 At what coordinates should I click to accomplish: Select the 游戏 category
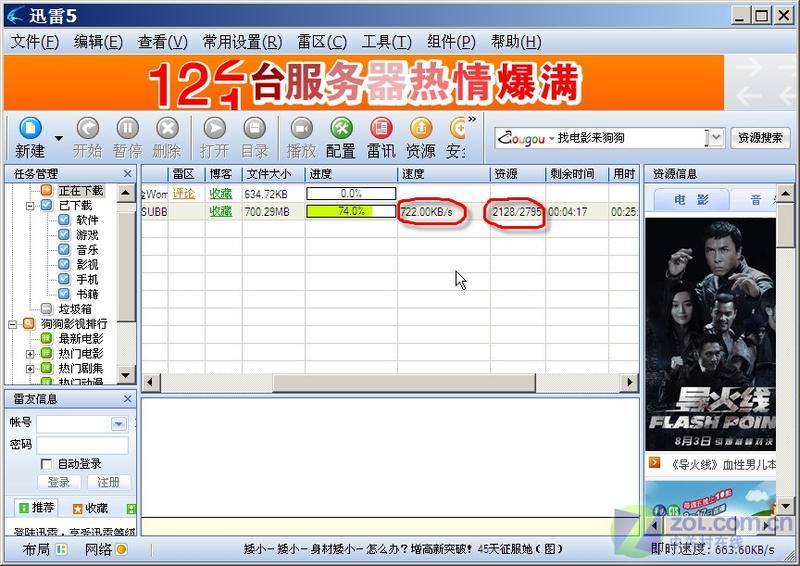(87, 235)
